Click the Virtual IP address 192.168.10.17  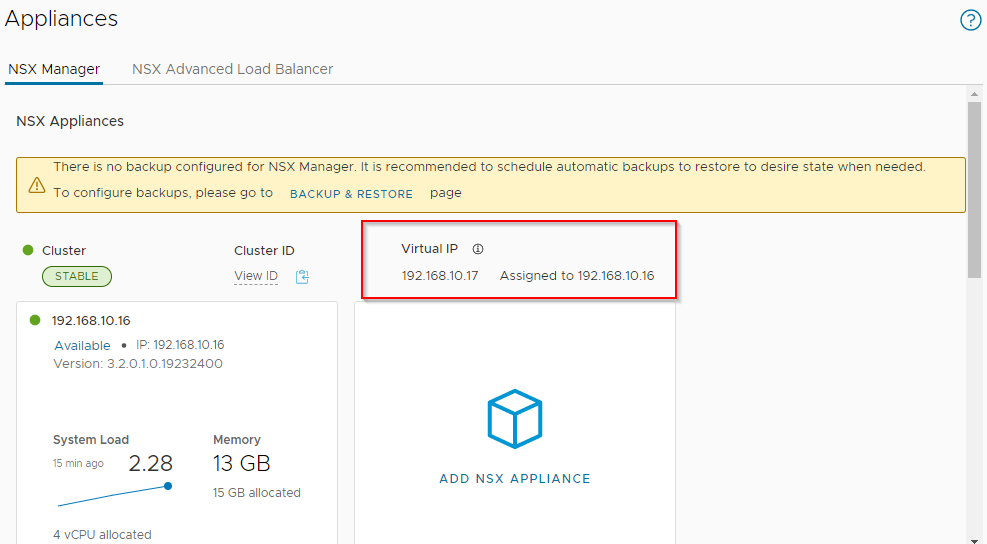click(440, 276)
